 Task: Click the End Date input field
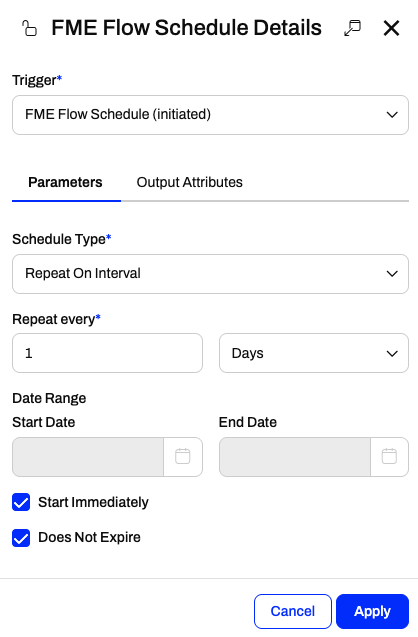295,457
